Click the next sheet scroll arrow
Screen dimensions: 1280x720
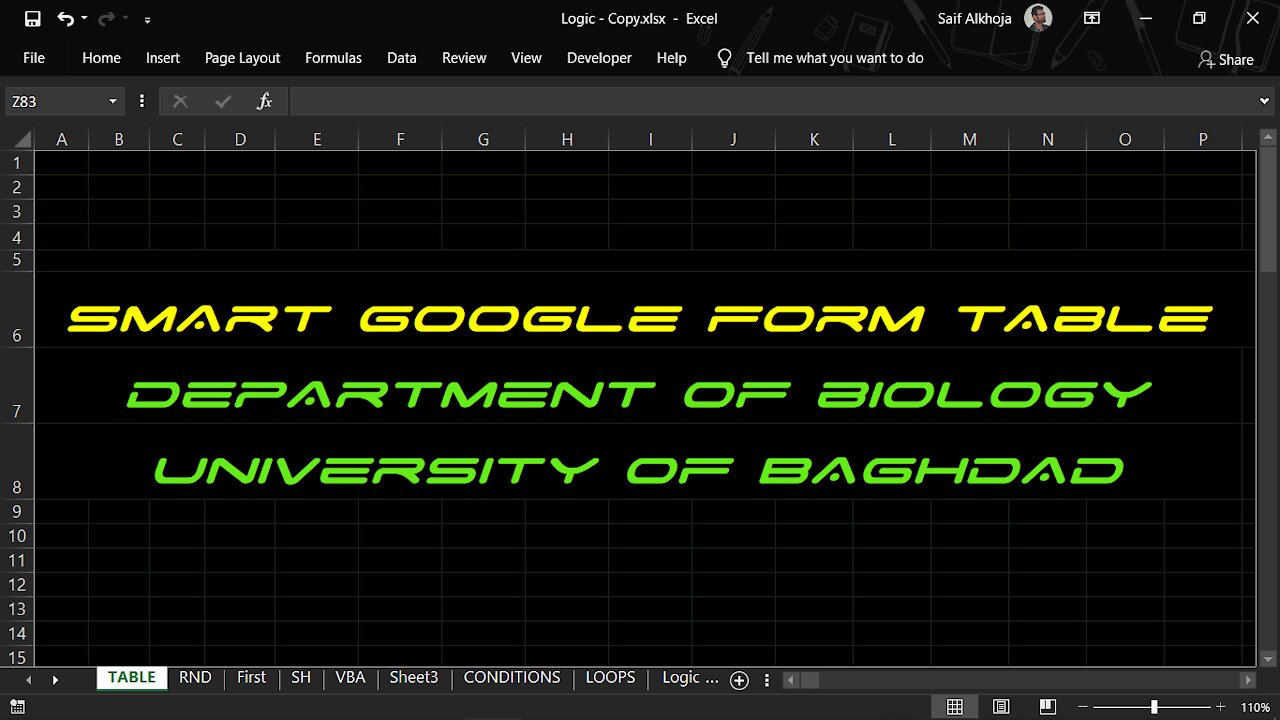pos(55,680)
